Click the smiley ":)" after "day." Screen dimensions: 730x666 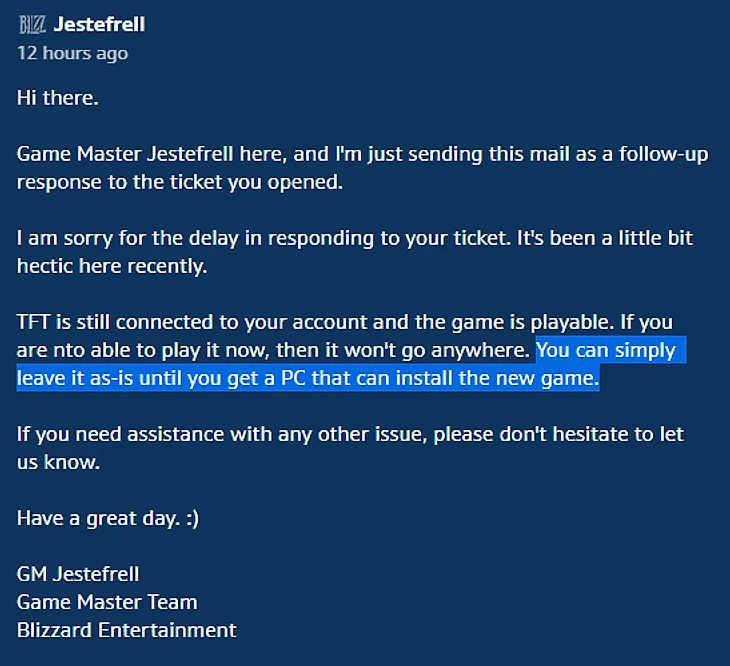tap(193, 518)
